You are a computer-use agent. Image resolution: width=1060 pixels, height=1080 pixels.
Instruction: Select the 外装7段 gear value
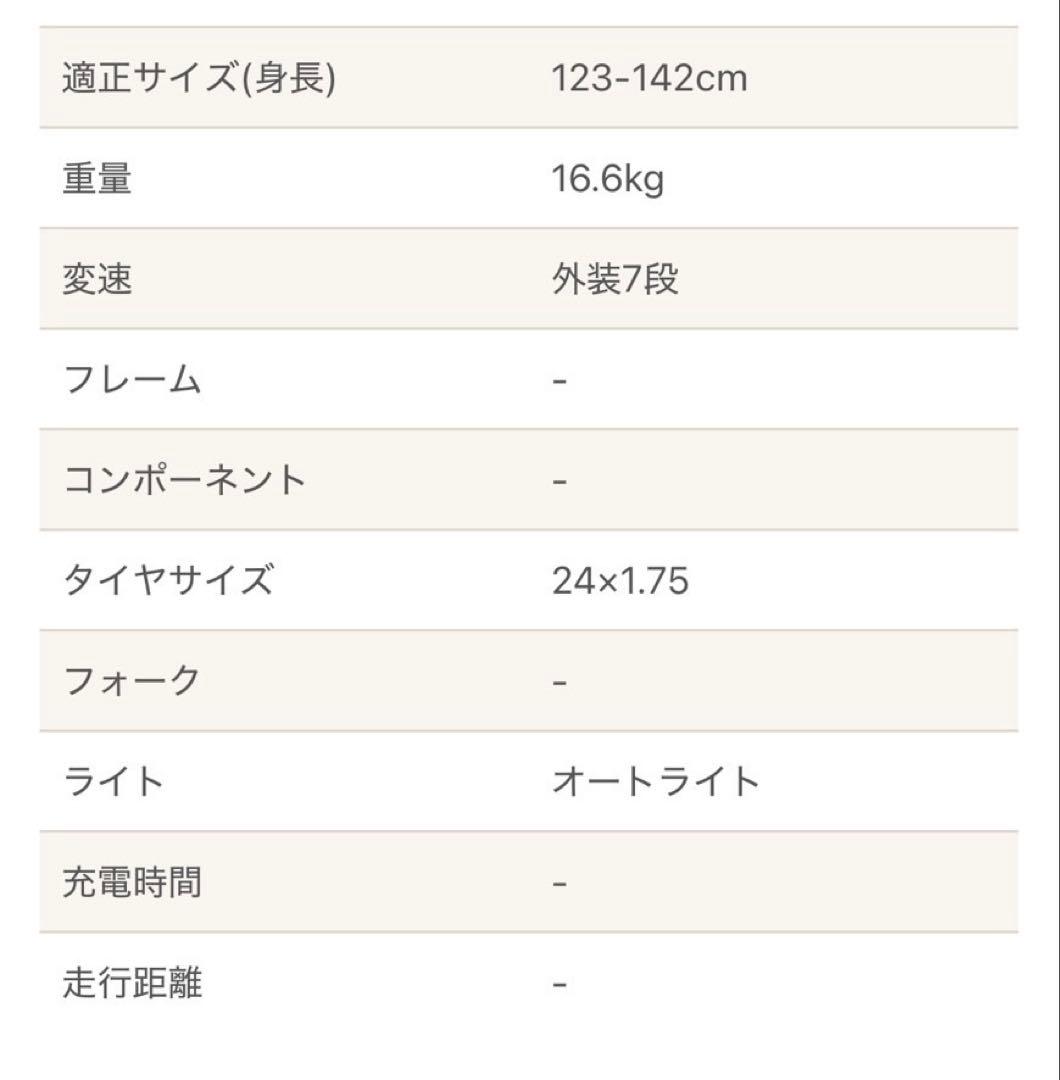pyautogui.click(x=615, y=280)
